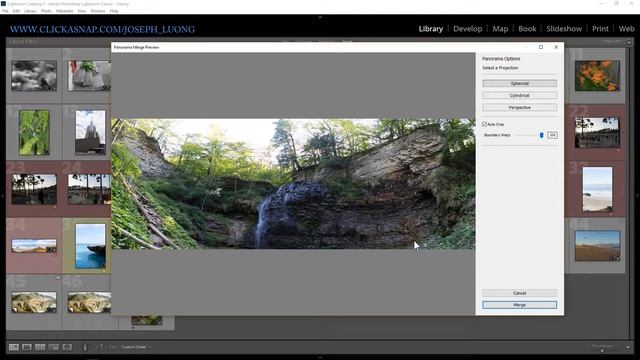This screenshot has height=360, width=640.
Task: Open the Library menu
Action: tap(30, 11)
